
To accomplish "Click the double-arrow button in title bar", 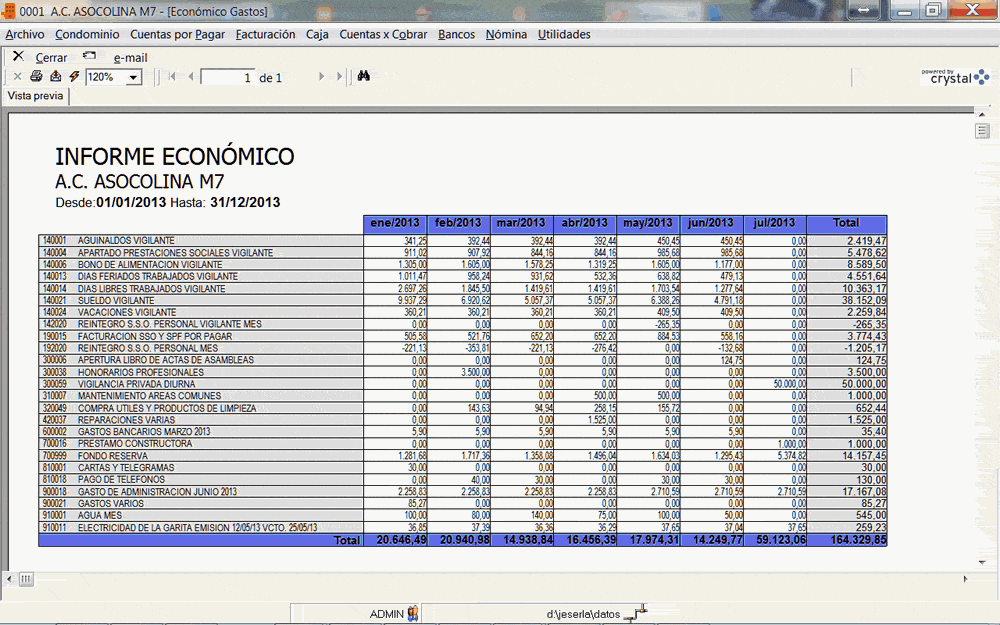I will [864, 10].
